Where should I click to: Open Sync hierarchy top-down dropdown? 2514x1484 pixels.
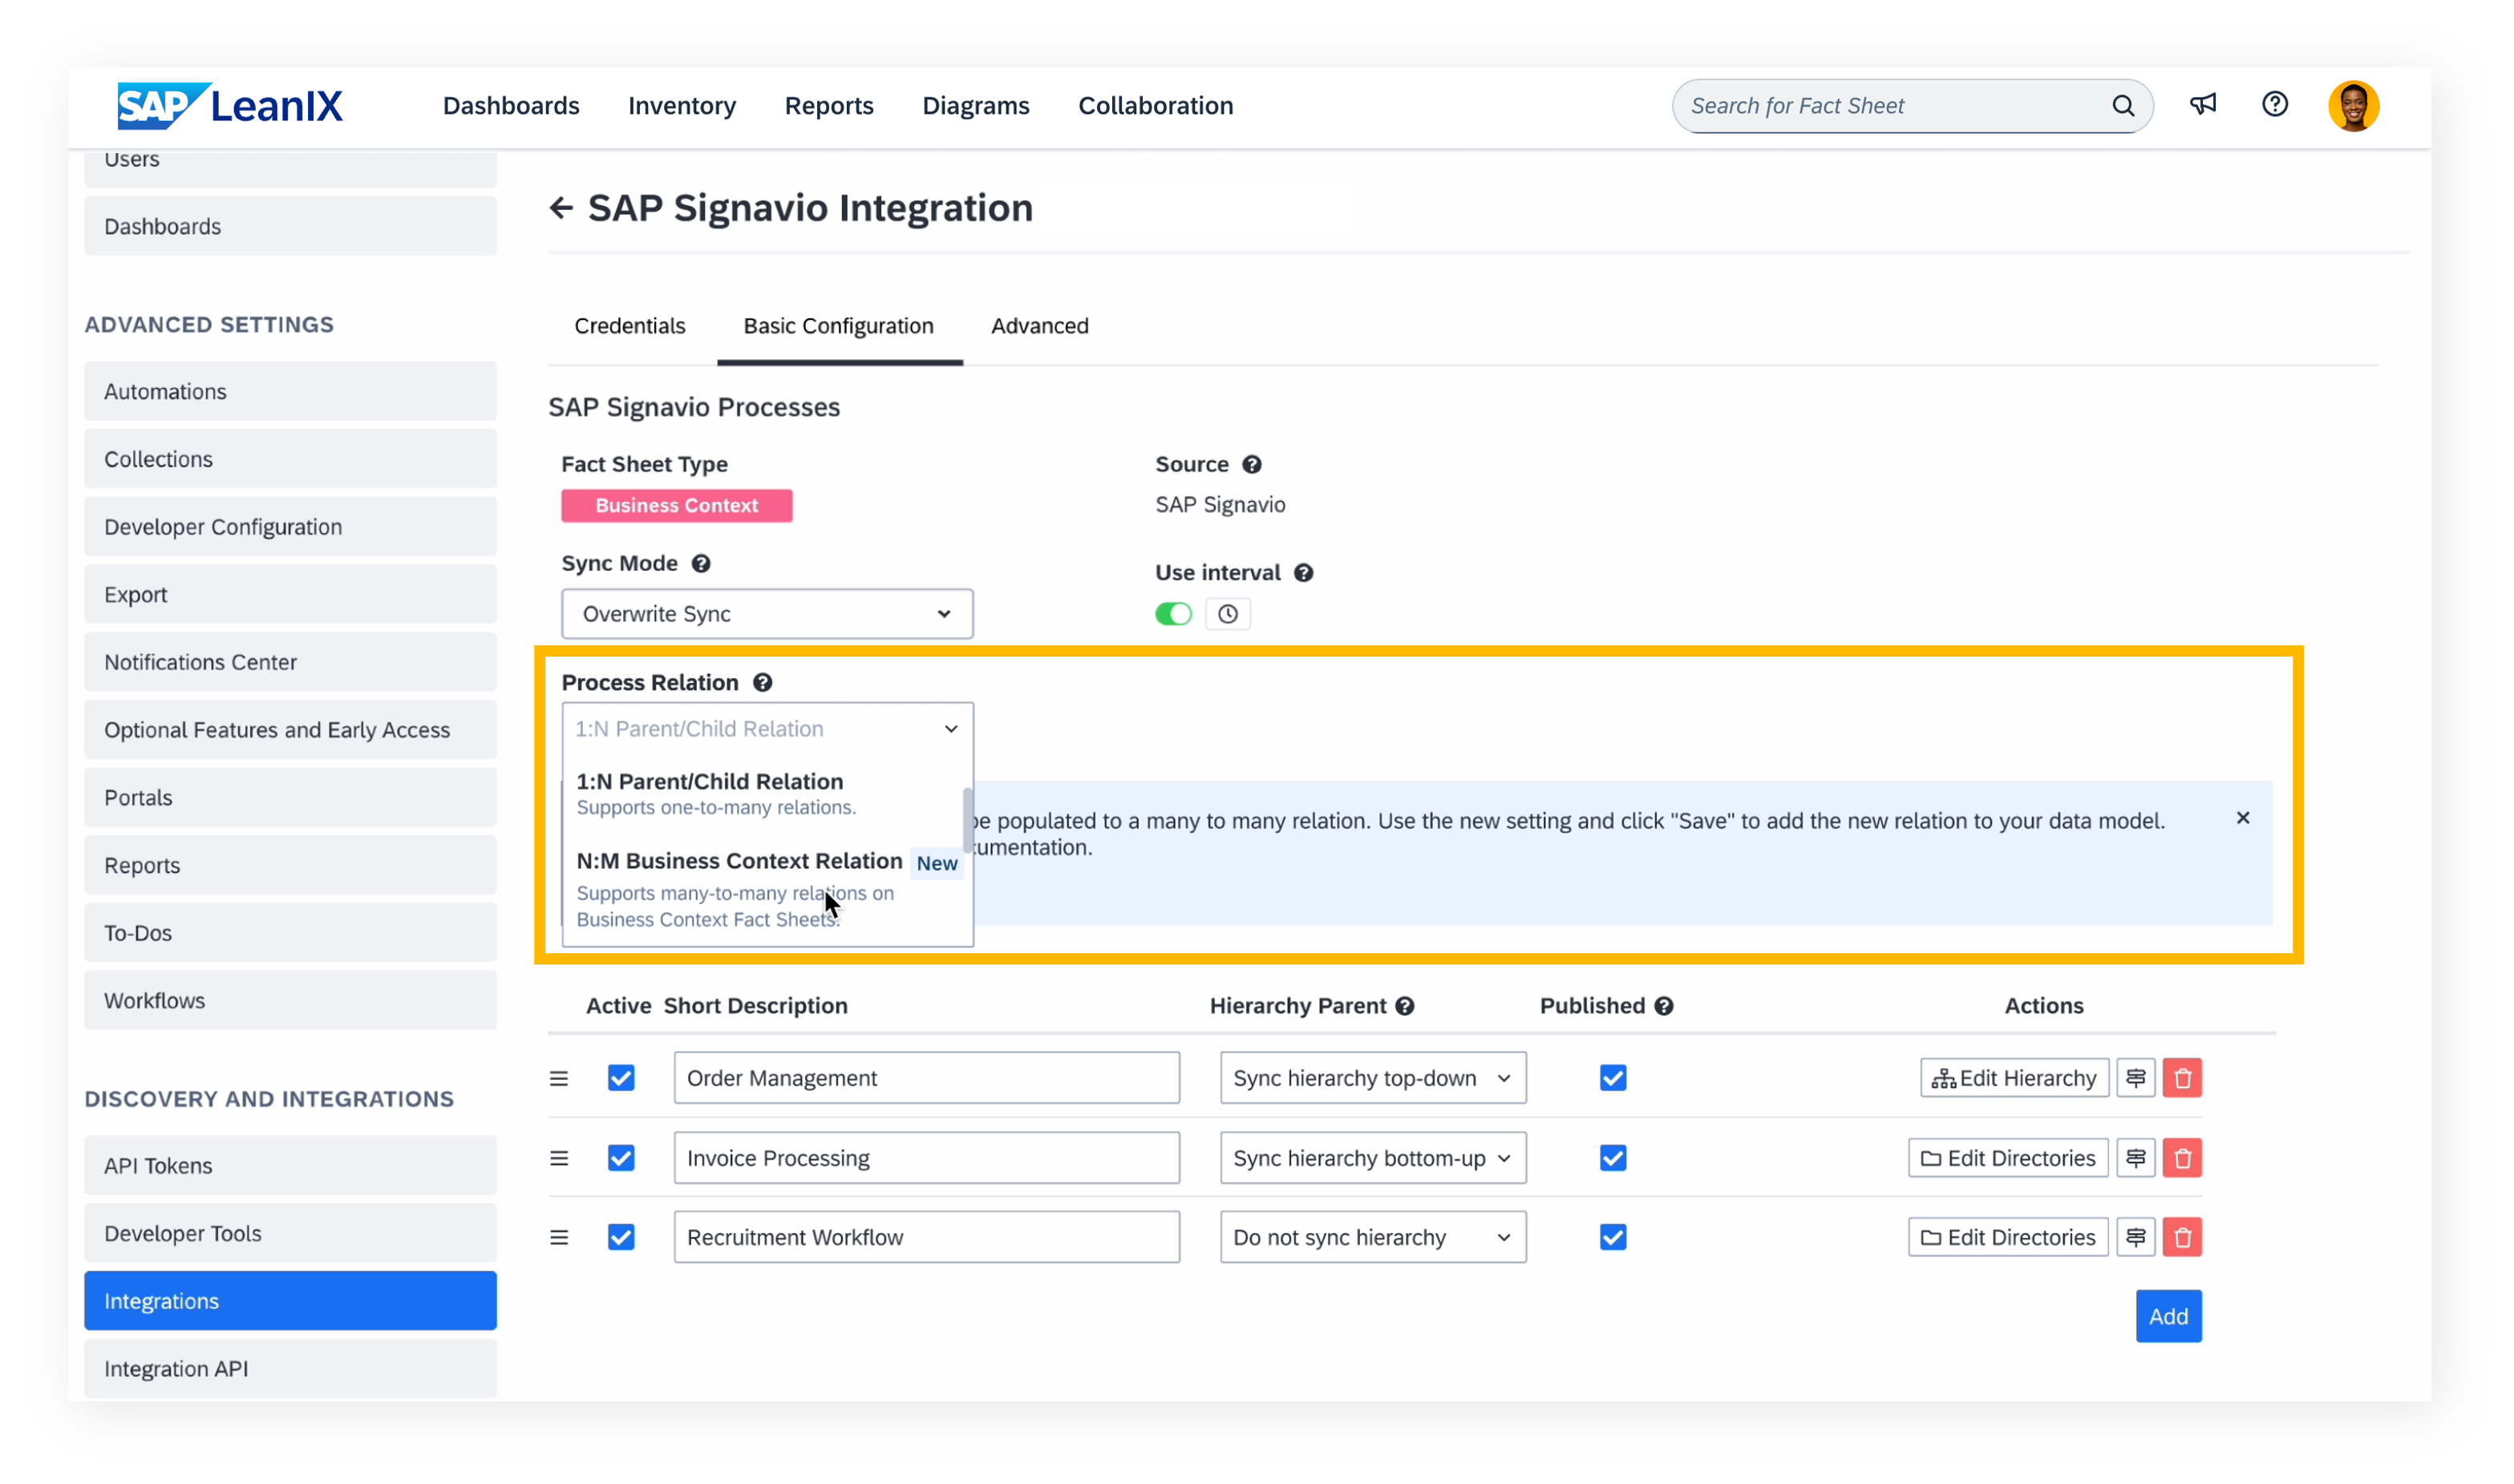tap(1373, 1078)
